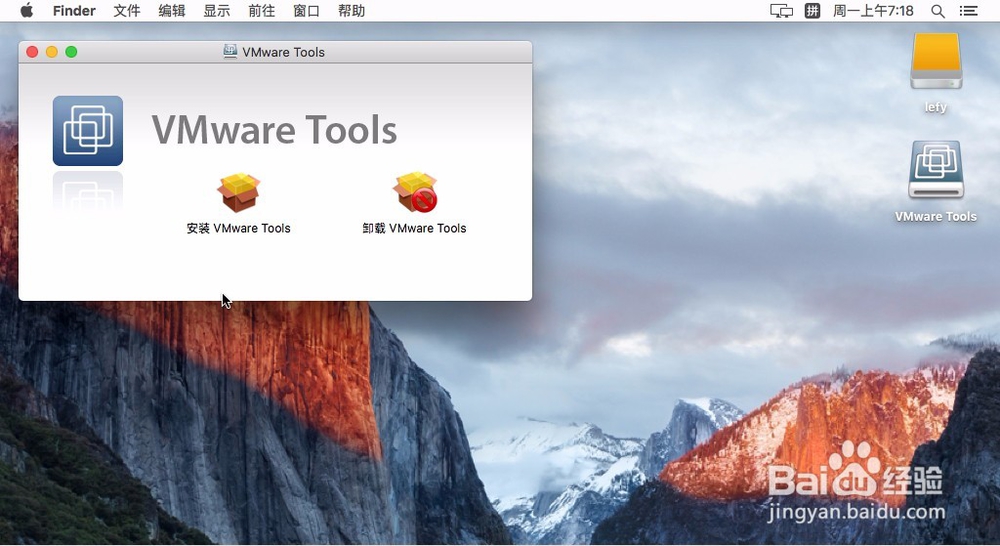This screenshot has height=546, width=1000.
Task: Select the VMware Tools disk on desktop
Action: tap(936, 170)
